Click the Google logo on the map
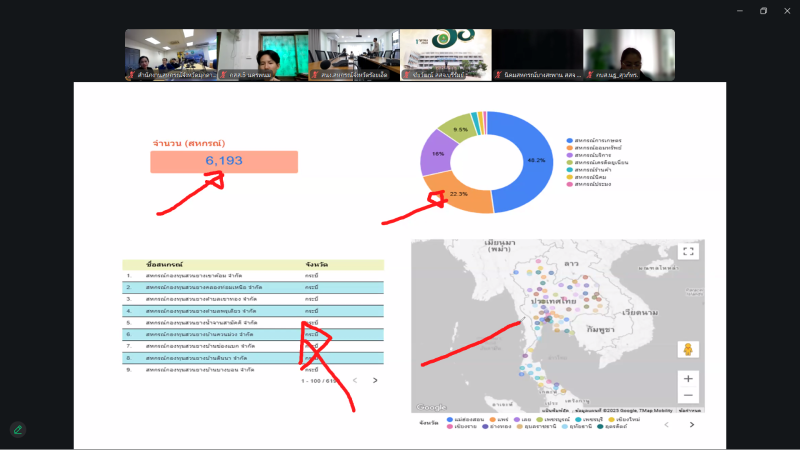 click(x=431, y=407)
